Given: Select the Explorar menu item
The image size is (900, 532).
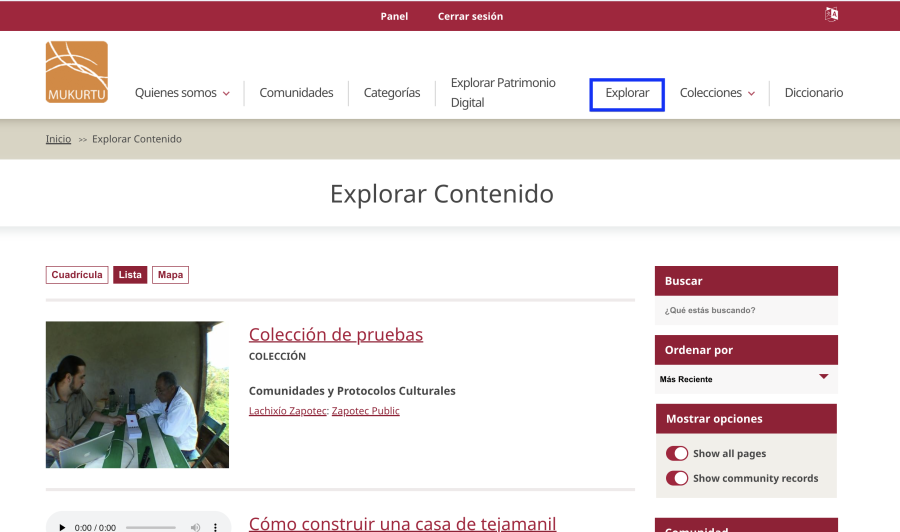Looking at the screenshot, I should pos(627,93).
